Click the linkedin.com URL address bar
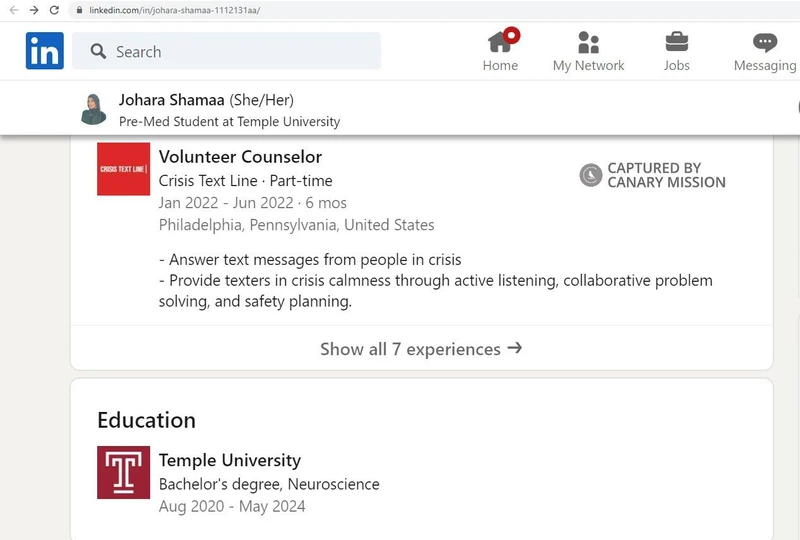The width and height of the screenshot is (800, 540). pyautogui.click(x=434, y=10)
